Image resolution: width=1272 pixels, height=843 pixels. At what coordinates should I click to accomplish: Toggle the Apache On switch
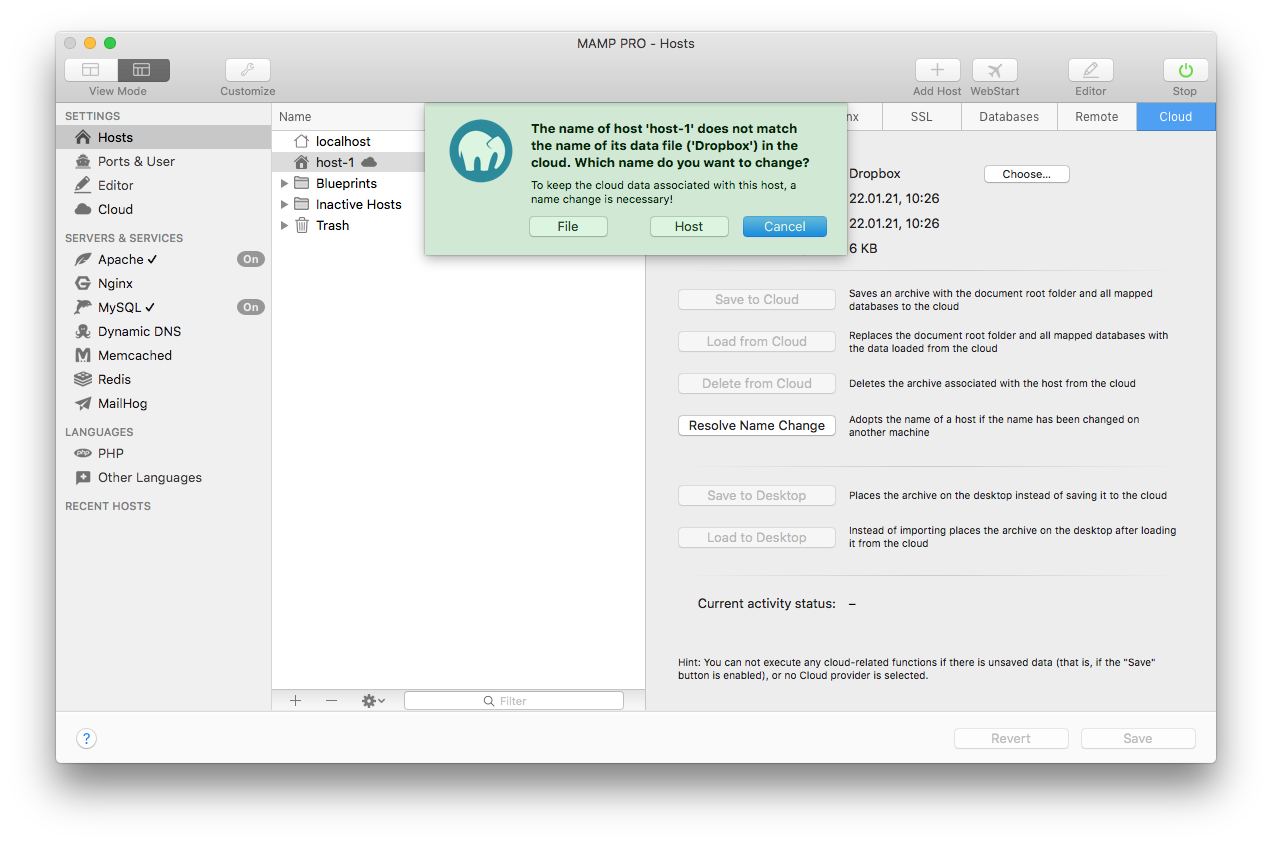250,259
